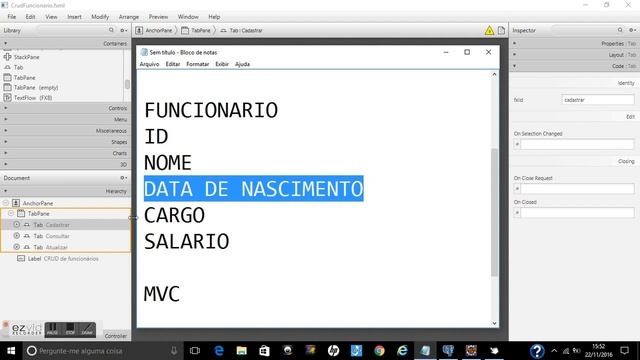Viewport: 640px width, 360px height.
Task: Expand the 3D library section
Action: (x=65, y=164)
